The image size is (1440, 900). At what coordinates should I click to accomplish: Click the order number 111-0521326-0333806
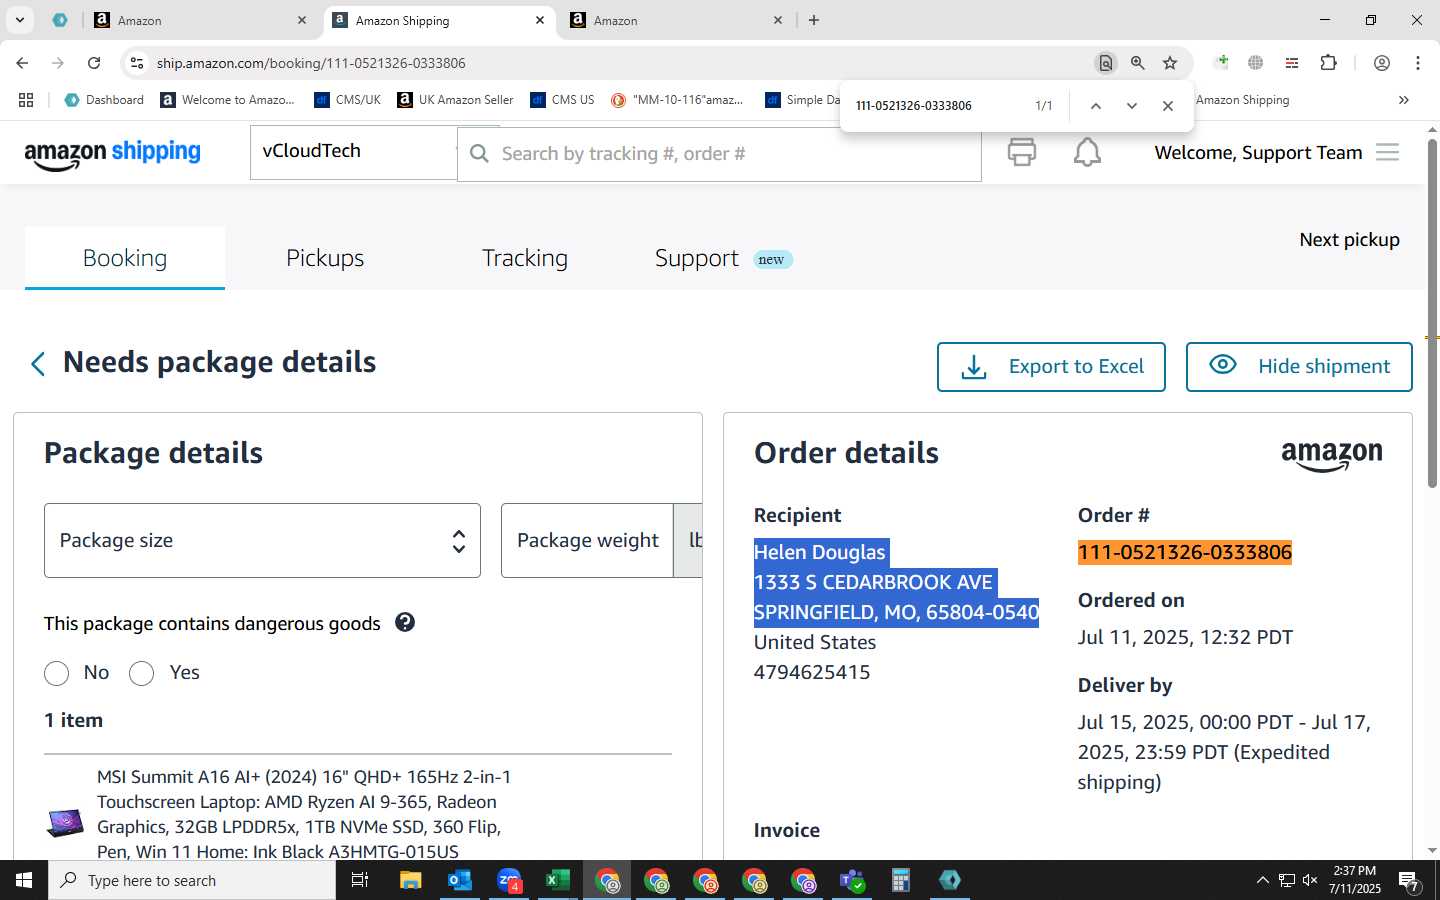(x=1185, y=552)
